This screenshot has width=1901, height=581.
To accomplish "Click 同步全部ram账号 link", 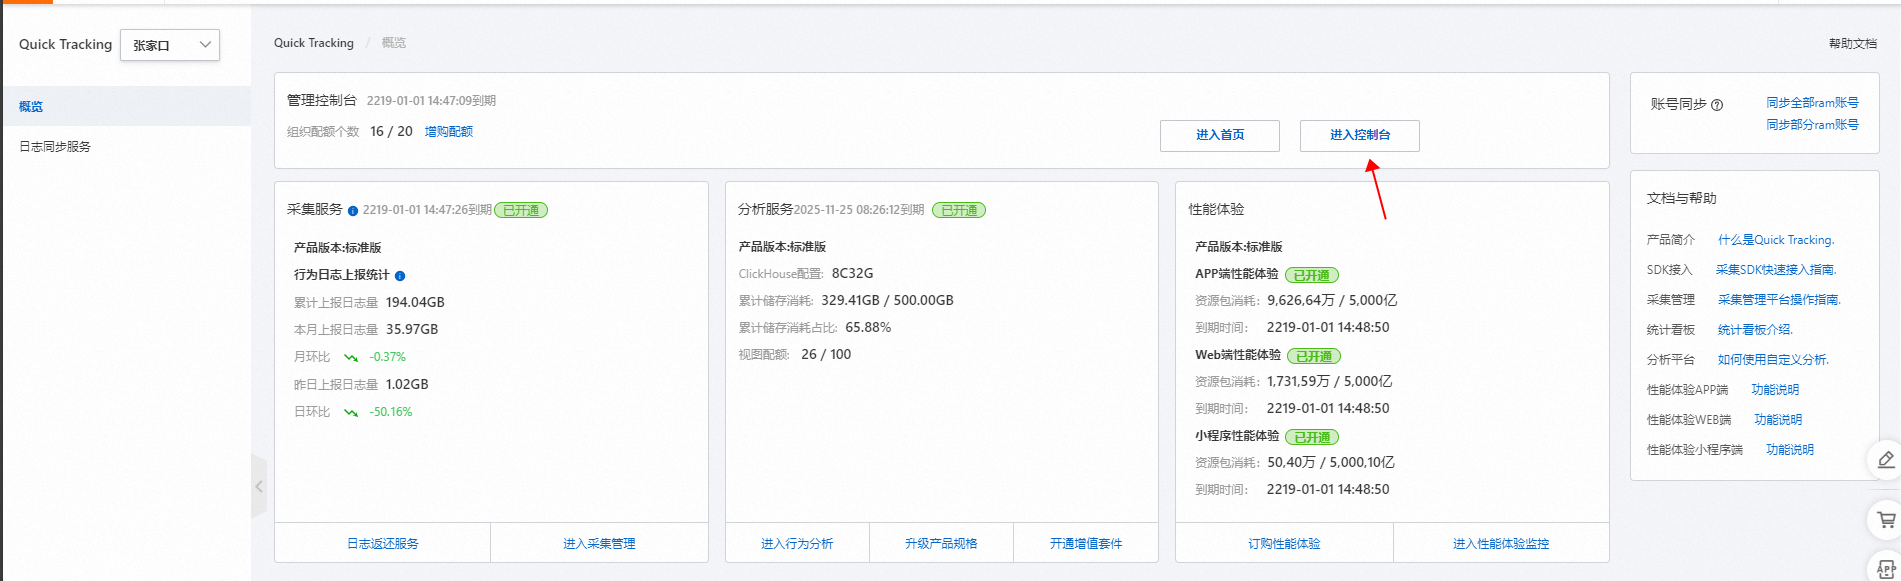I will point(1812,103).
